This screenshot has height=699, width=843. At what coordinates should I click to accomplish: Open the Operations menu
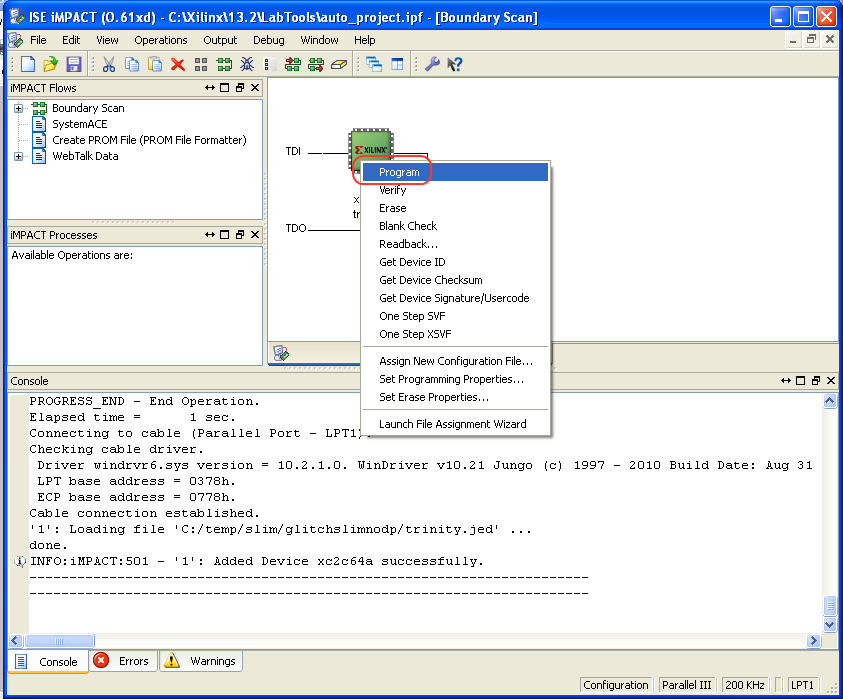[x=160, y=40]
